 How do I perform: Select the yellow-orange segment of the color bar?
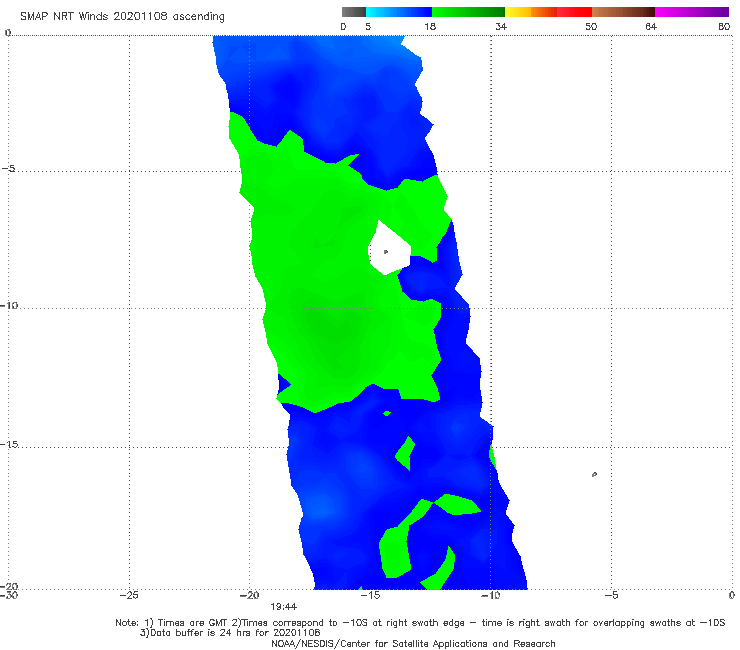530,12
